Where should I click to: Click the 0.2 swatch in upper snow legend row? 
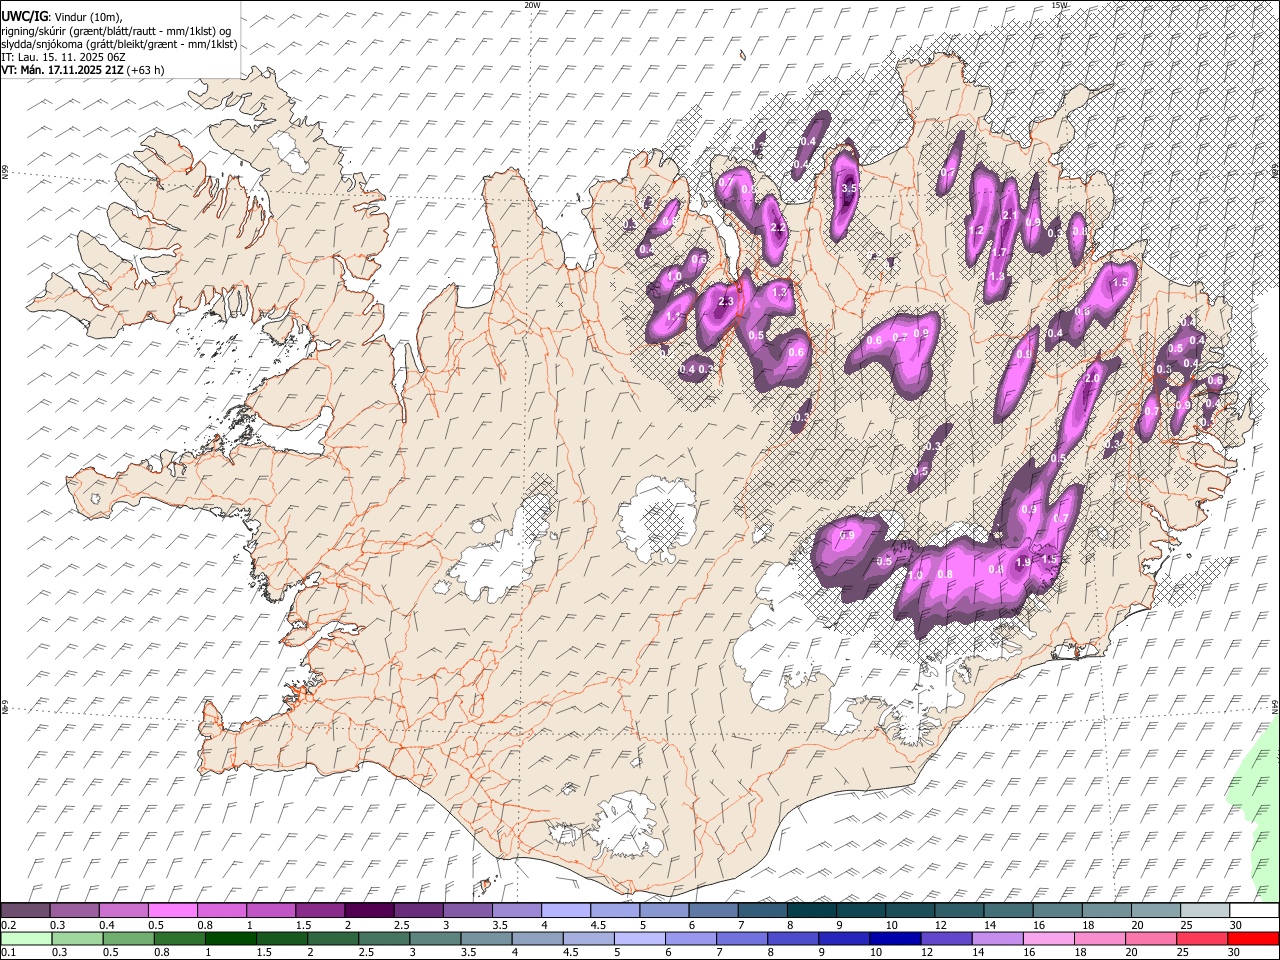coord(25,911)
